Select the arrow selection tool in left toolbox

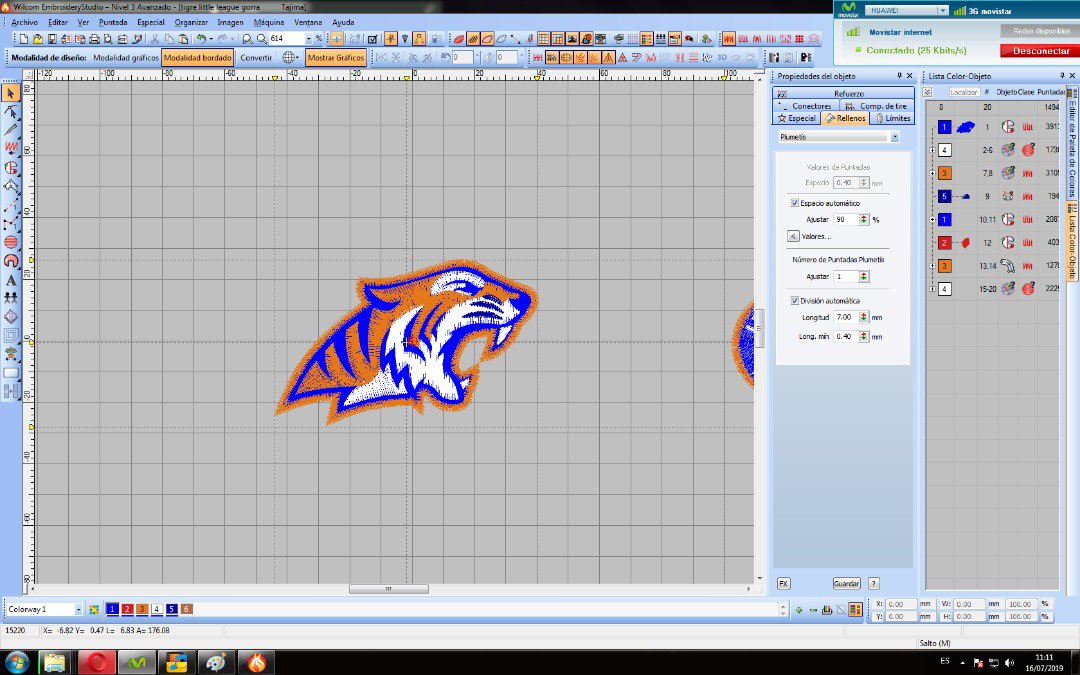coord(11,93)
